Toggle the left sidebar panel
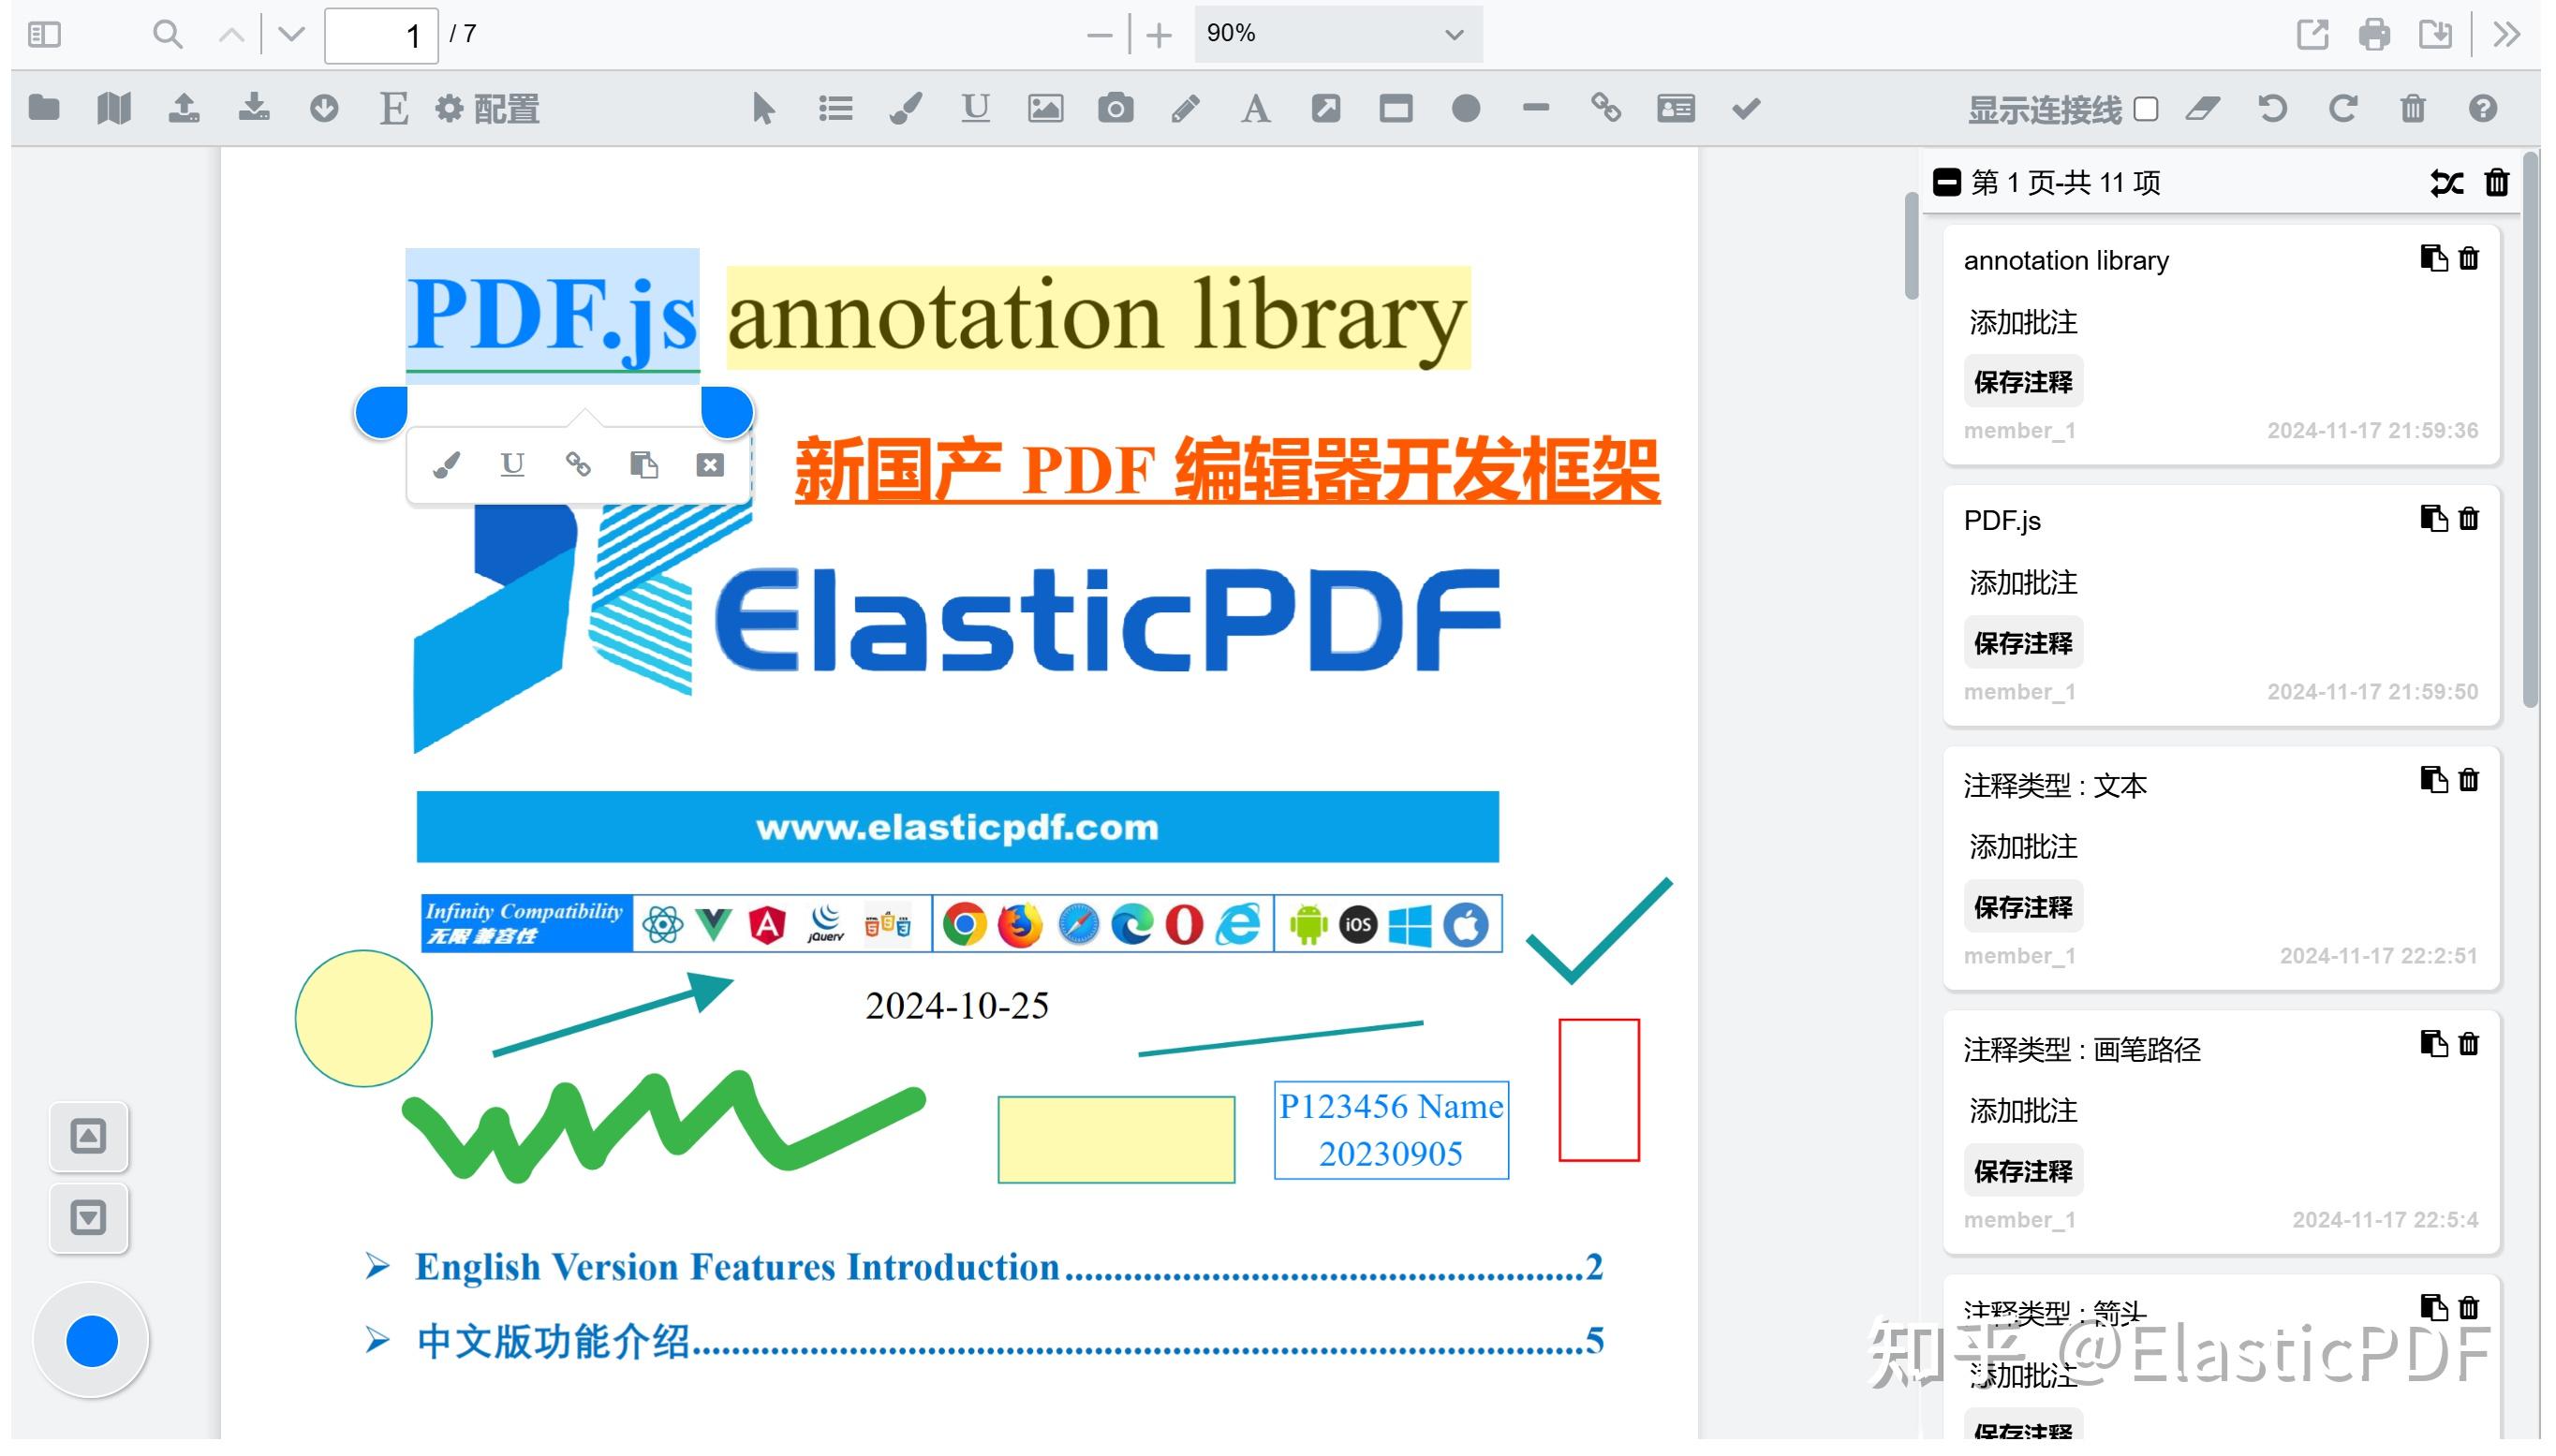2556x1456 pixels. point(43,34)
